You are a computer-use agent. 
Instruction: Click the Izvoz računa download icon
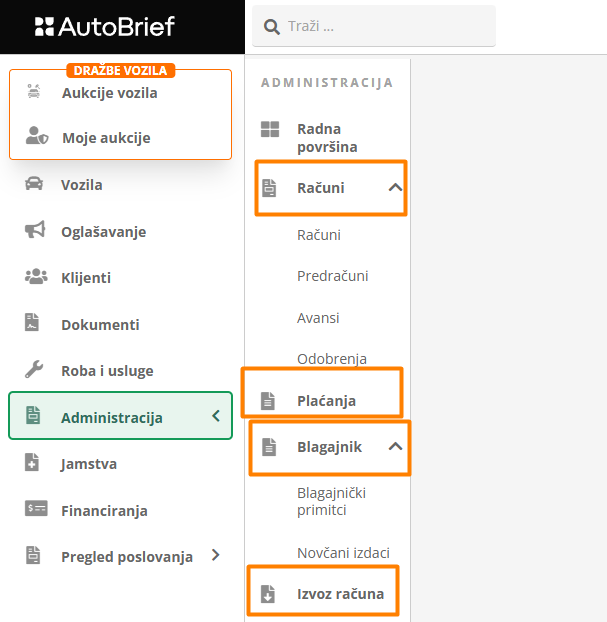(x=267, y=594)
